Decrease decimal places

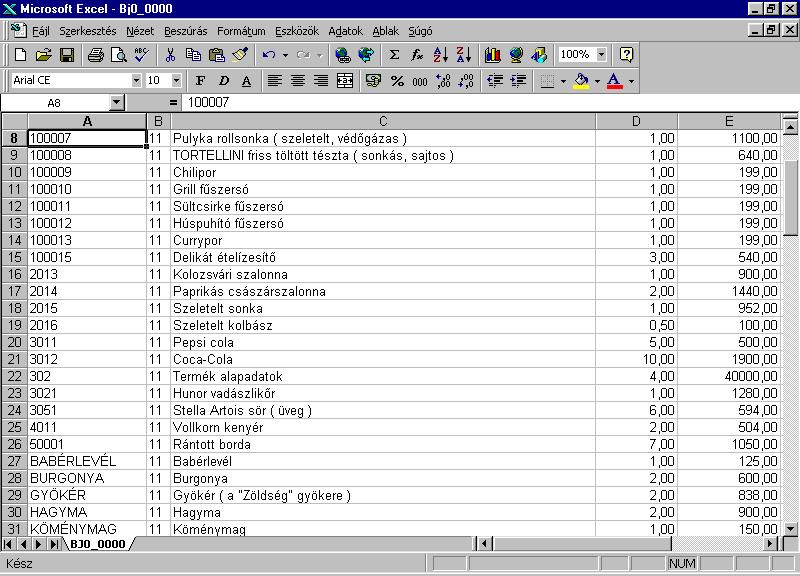466,81
